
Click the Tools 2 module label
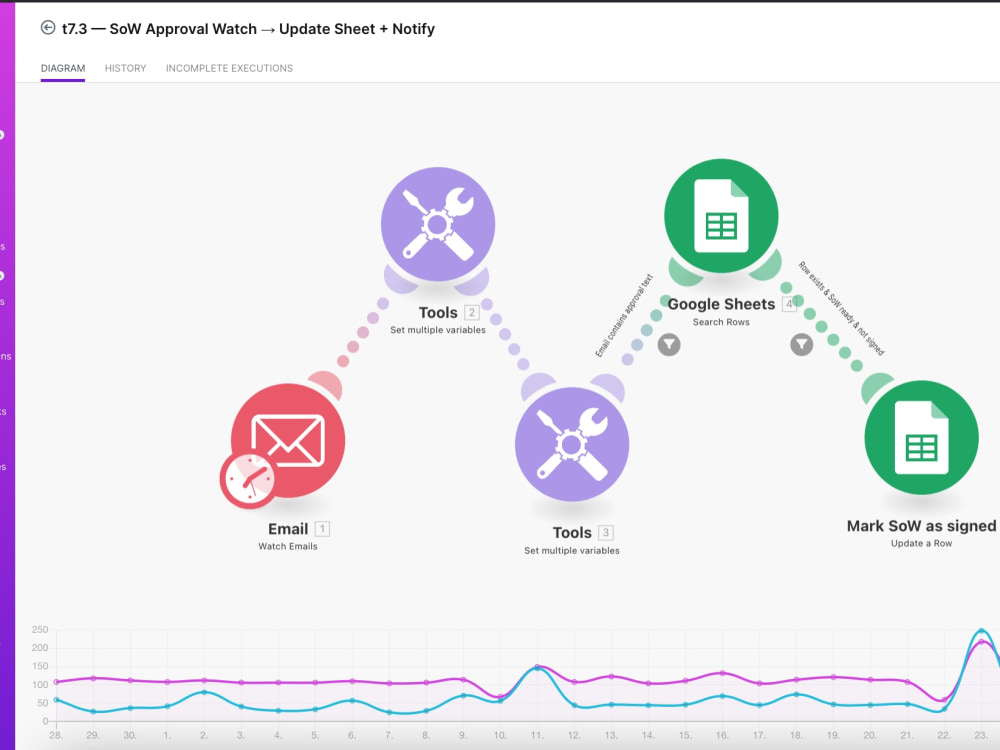point(438,312)
